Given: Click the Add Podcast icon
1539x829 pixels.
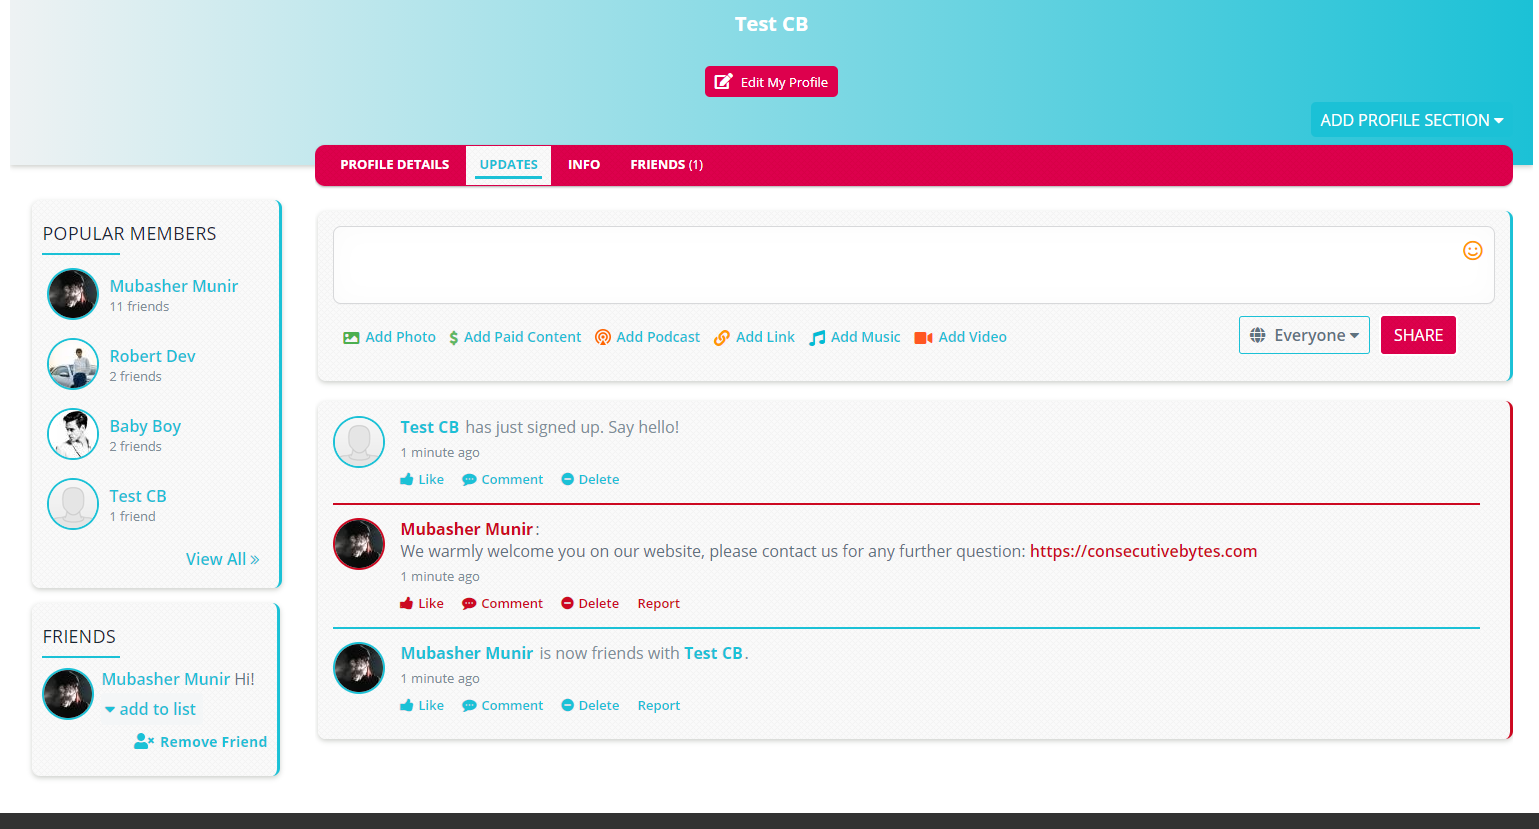Looking at the screenshot, I should point(603,338).
